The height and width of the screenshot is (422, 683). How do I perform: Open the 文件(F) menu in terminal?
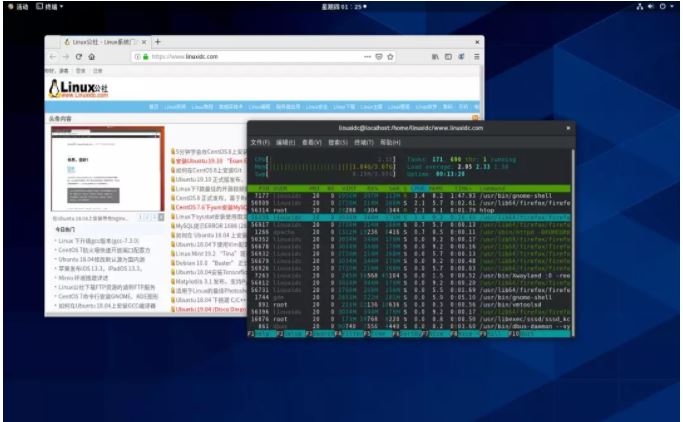(x=259, y=142)
